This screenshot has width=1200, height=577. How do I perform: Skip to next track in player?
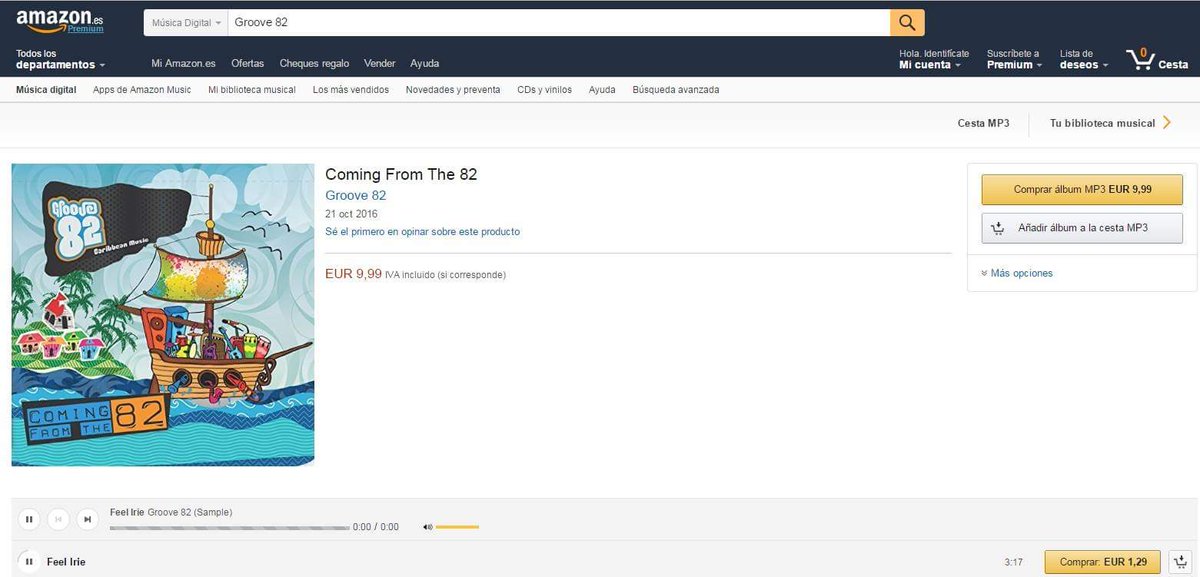pos(88,519)
